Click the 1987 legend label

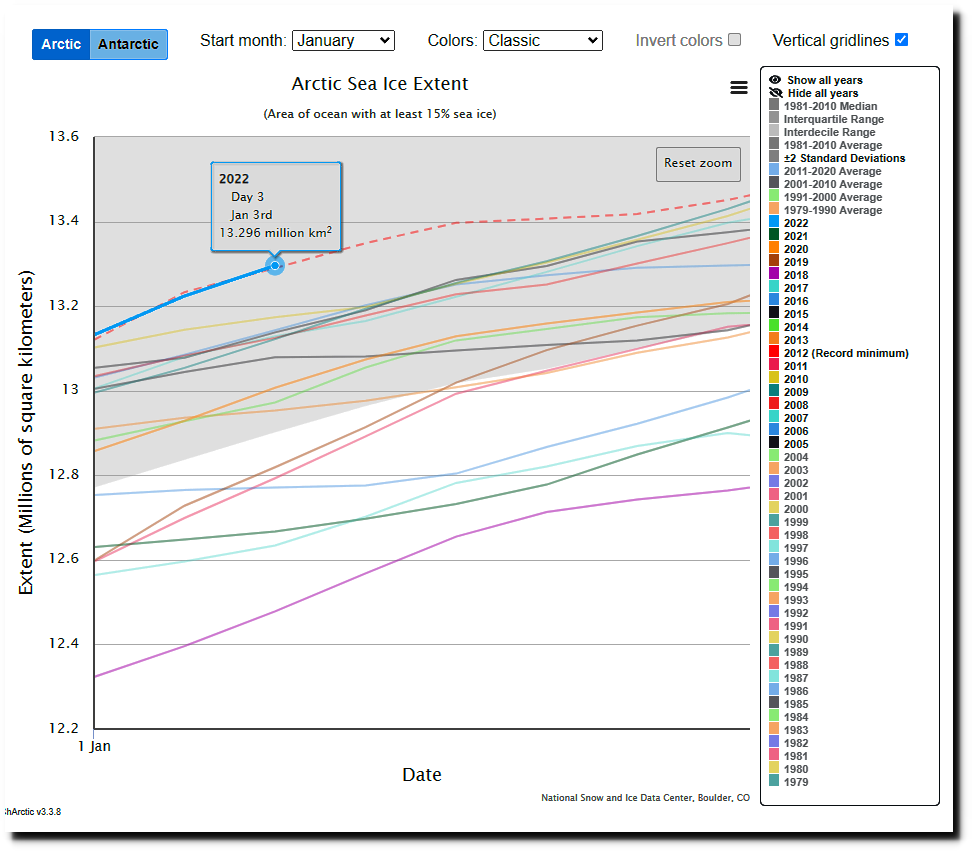tap(796, 679)
